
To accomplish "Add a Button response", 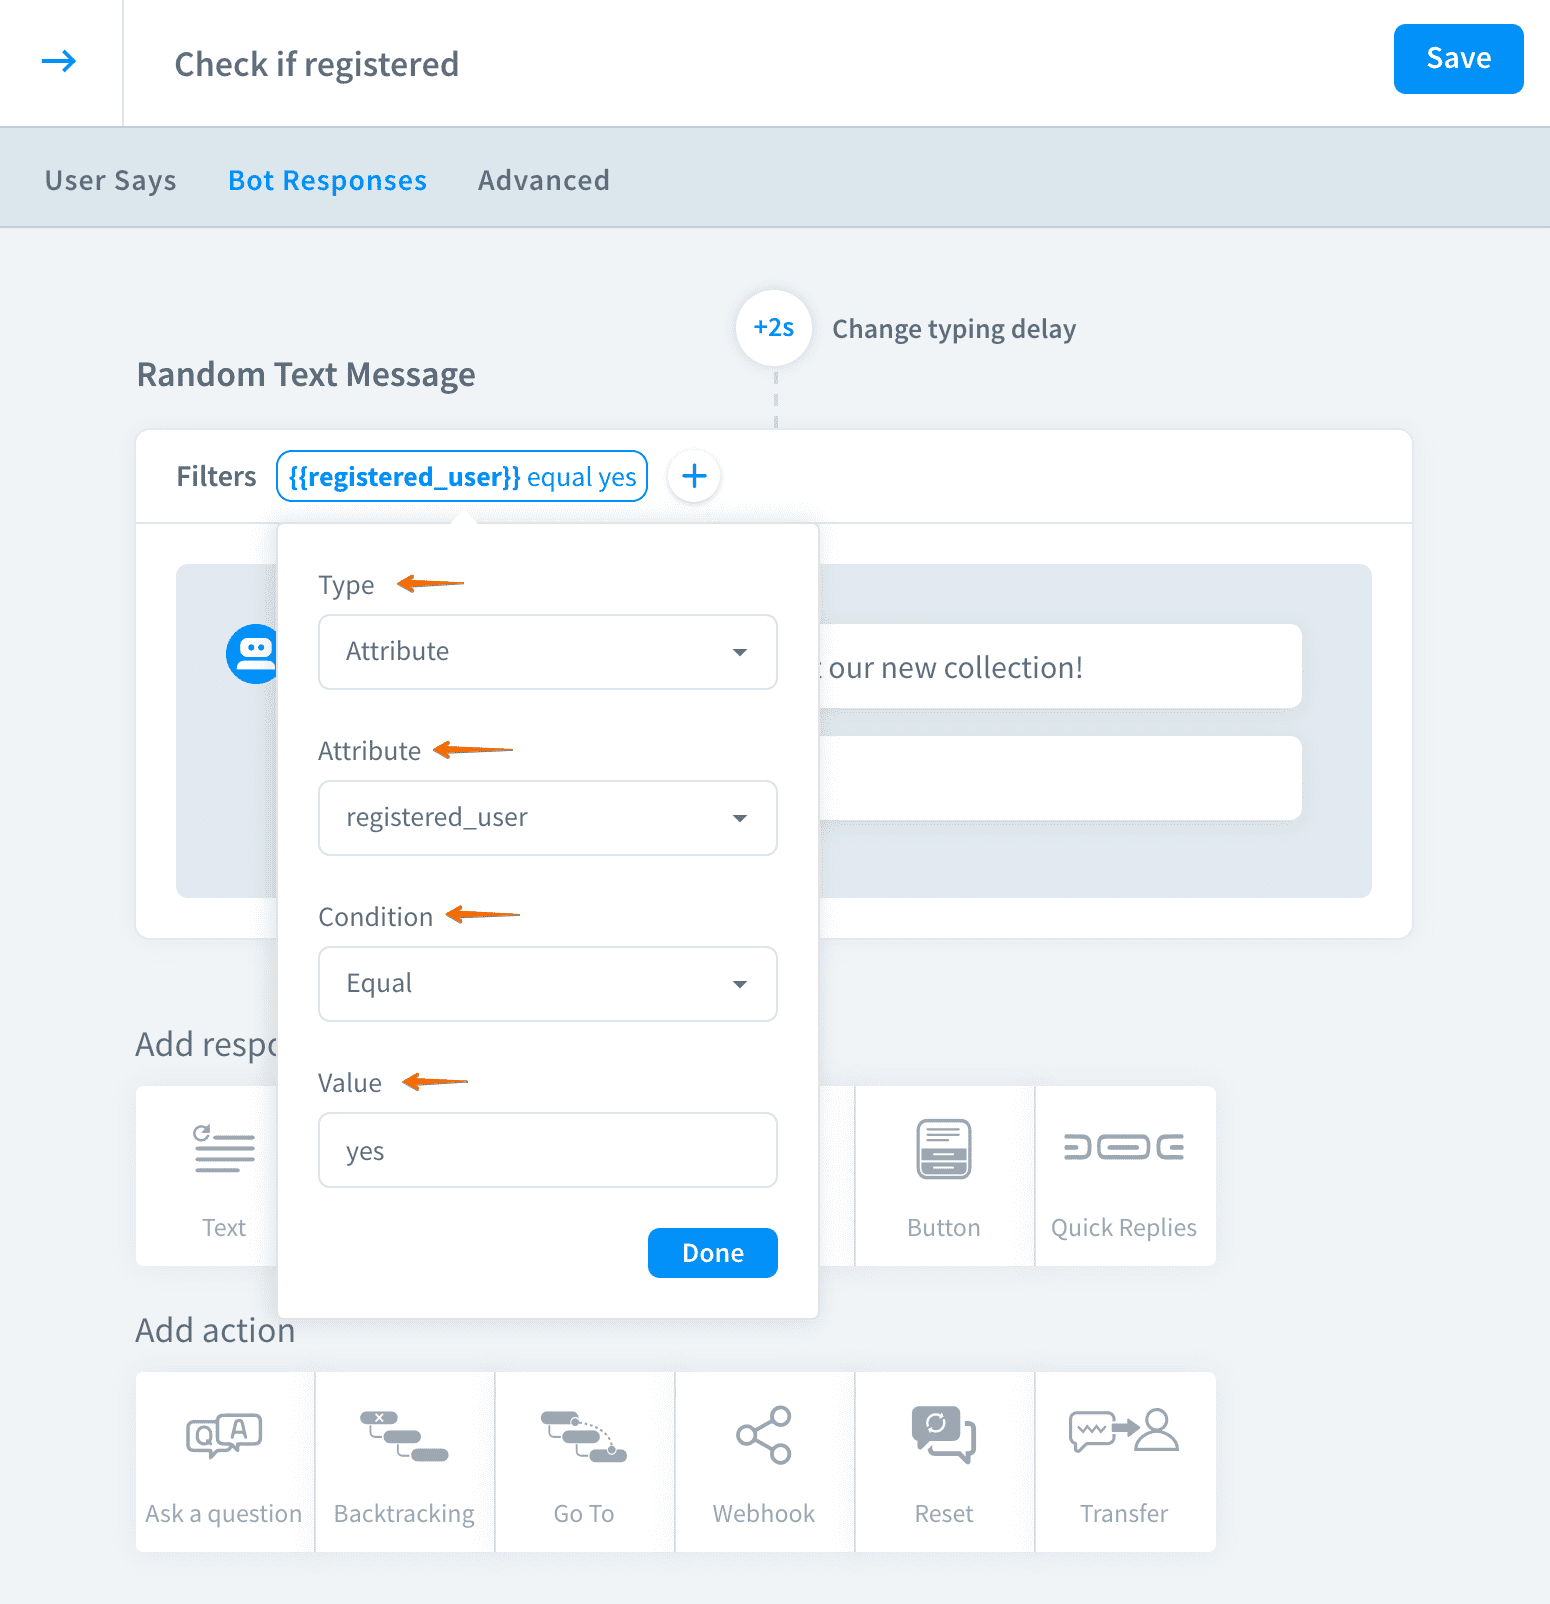I will point(944,1175).
